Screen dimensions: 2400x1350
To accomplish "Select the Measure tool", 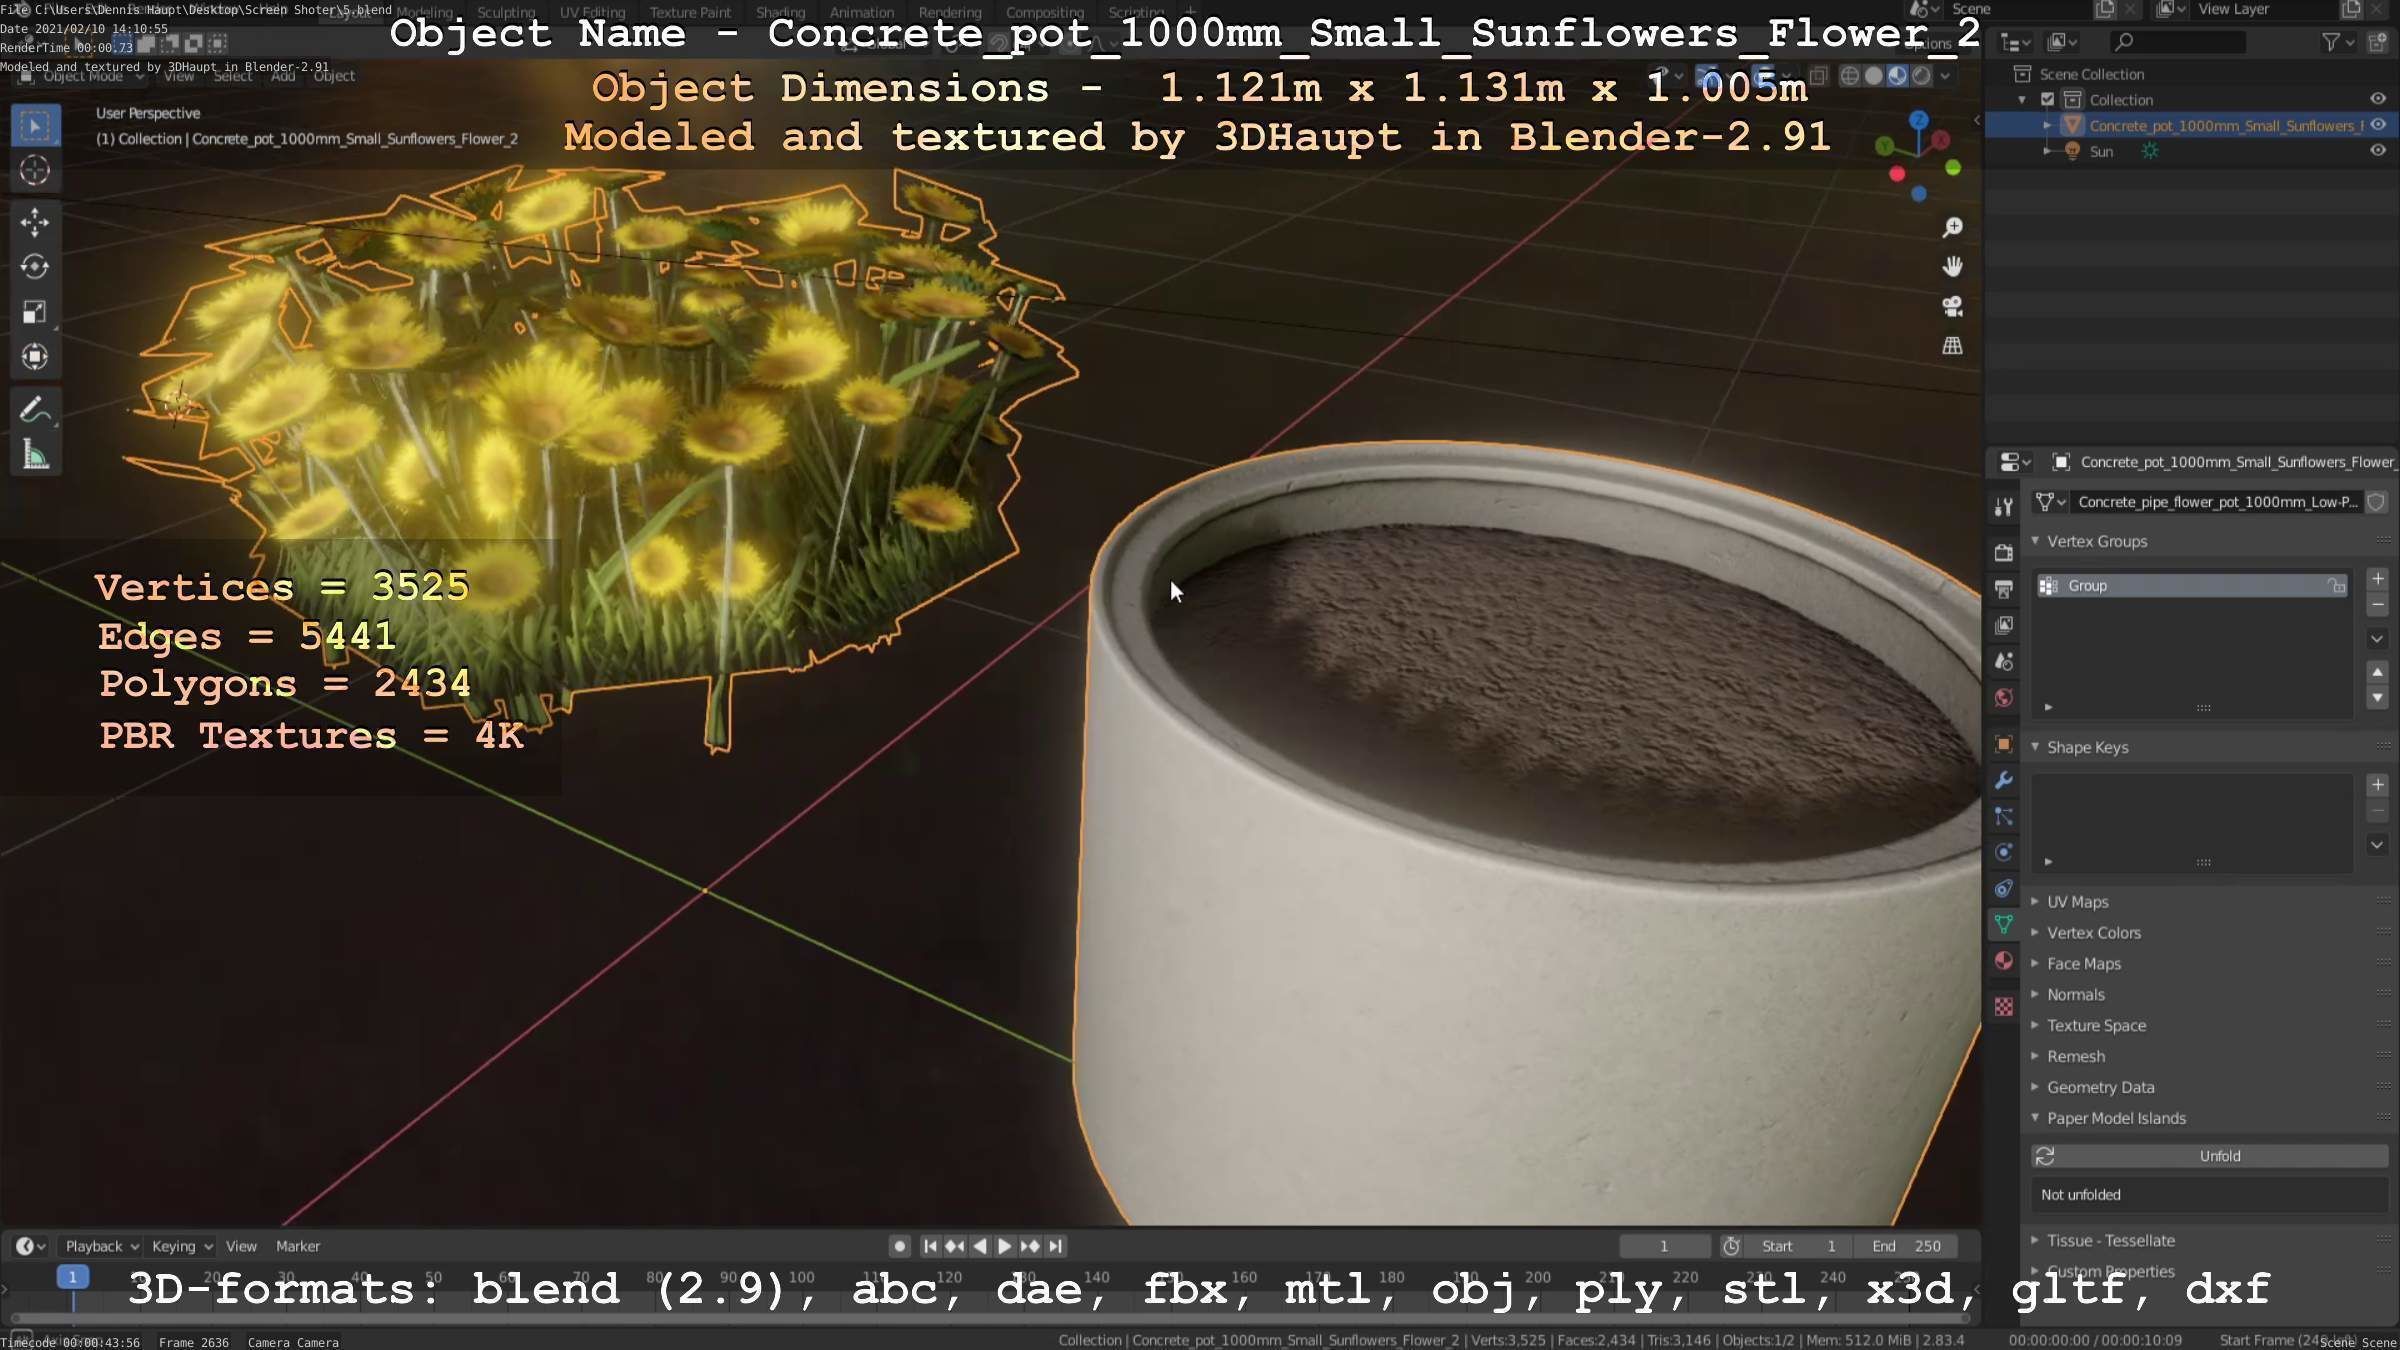I will point(35,455).
